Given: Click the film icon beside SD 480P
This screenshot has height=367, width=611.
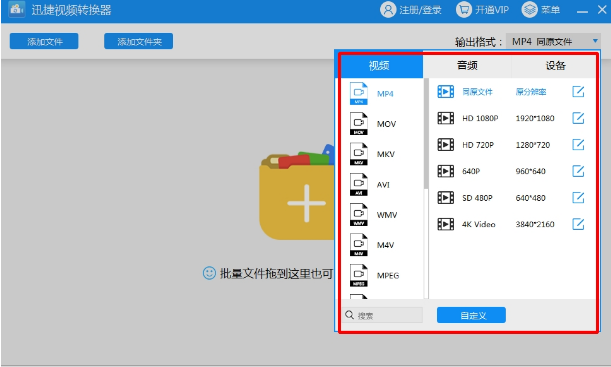Looking at the screenshot, I should click(446, 198).
